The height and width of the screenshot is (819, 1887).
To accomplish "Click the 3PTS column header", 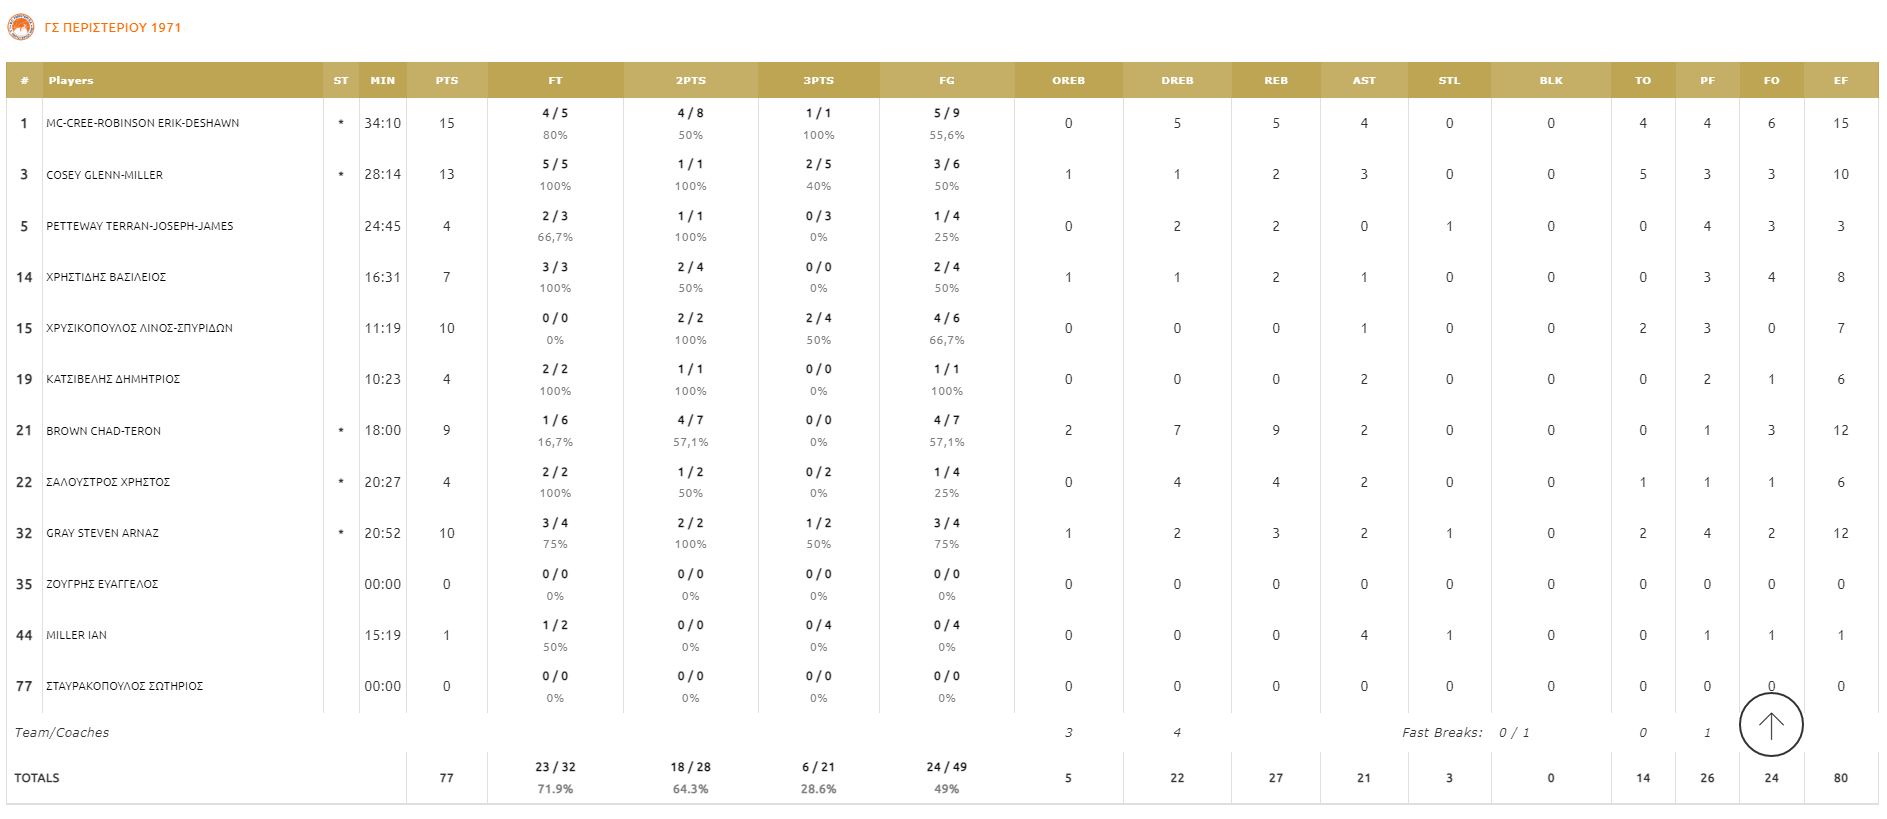I will (x=818, y=81).
